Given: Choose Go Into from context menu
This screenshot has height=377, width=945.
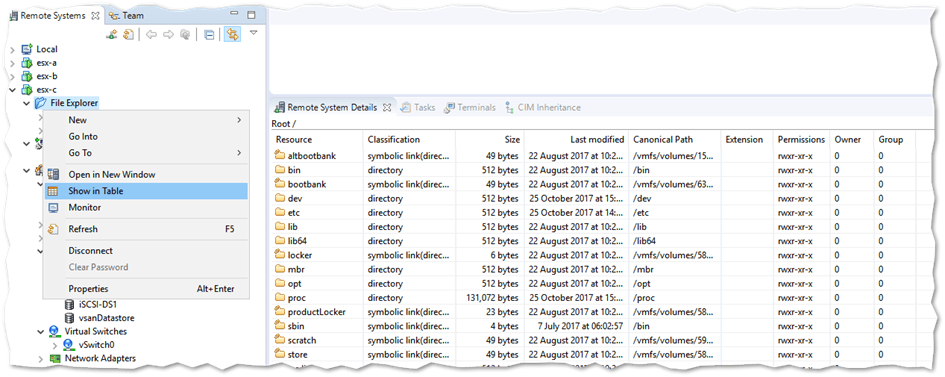Looking at the screenshot, I should click(x=145, y=137).
